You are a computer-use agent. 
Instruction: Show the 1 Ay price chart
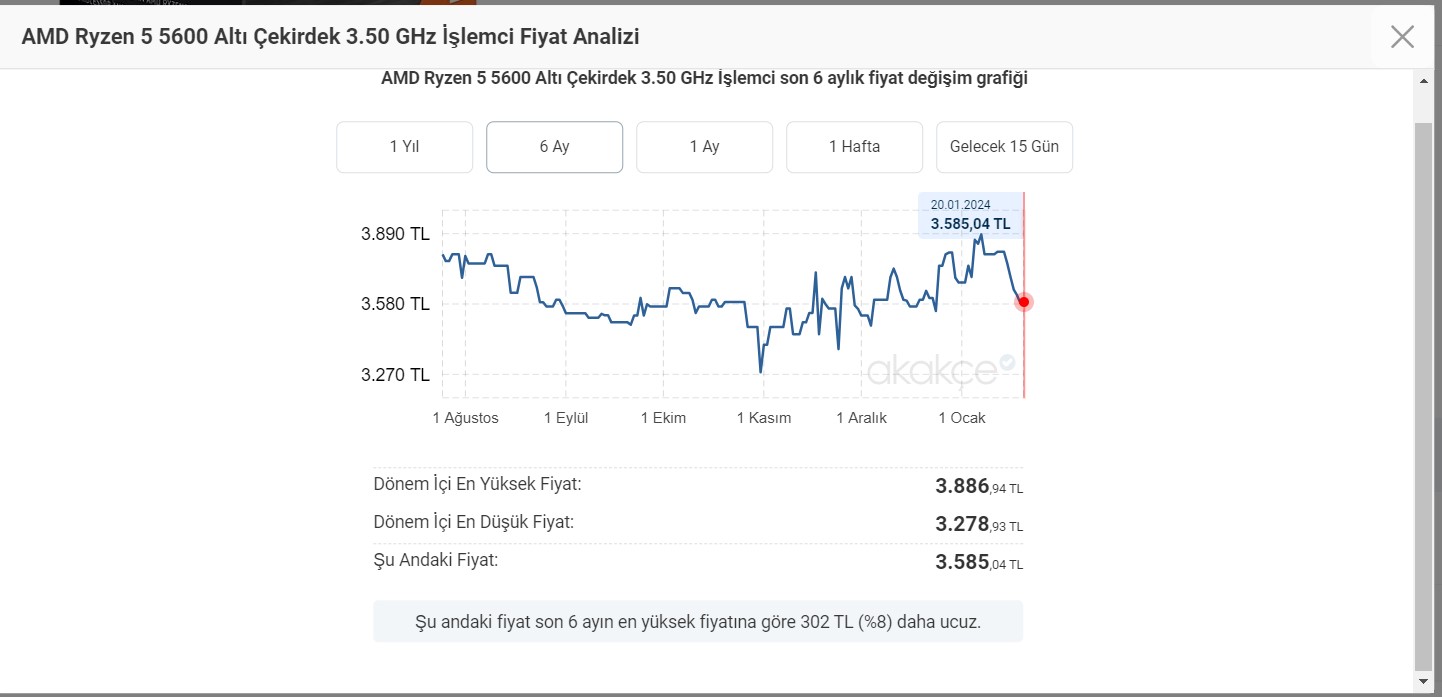coord(704,147)
